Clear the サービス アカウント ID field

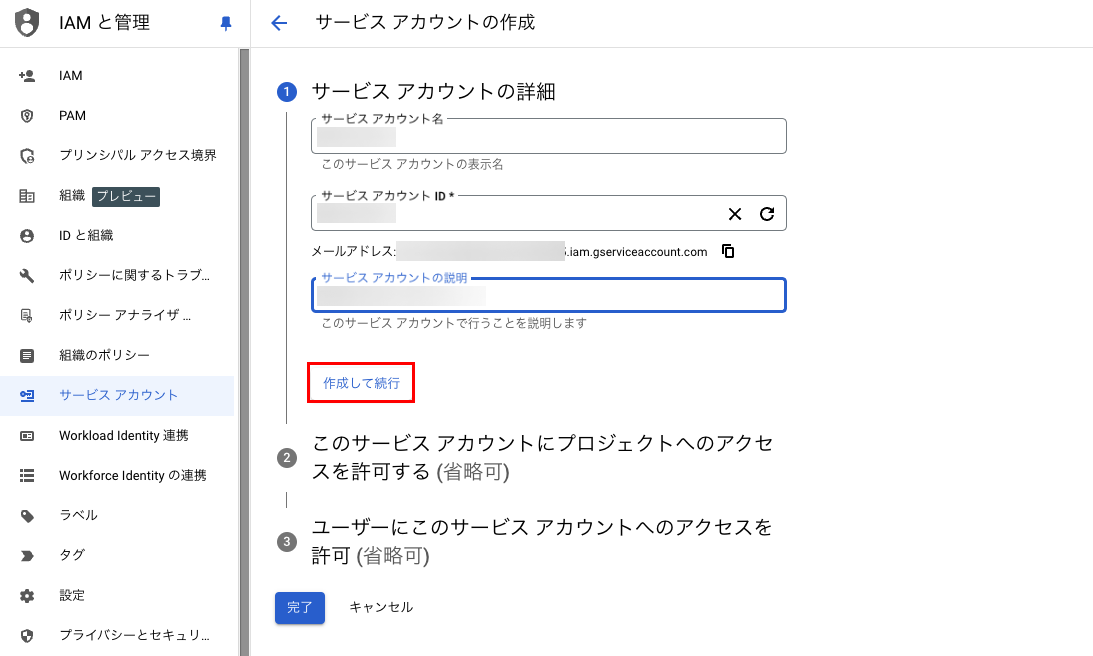point(734,213)
